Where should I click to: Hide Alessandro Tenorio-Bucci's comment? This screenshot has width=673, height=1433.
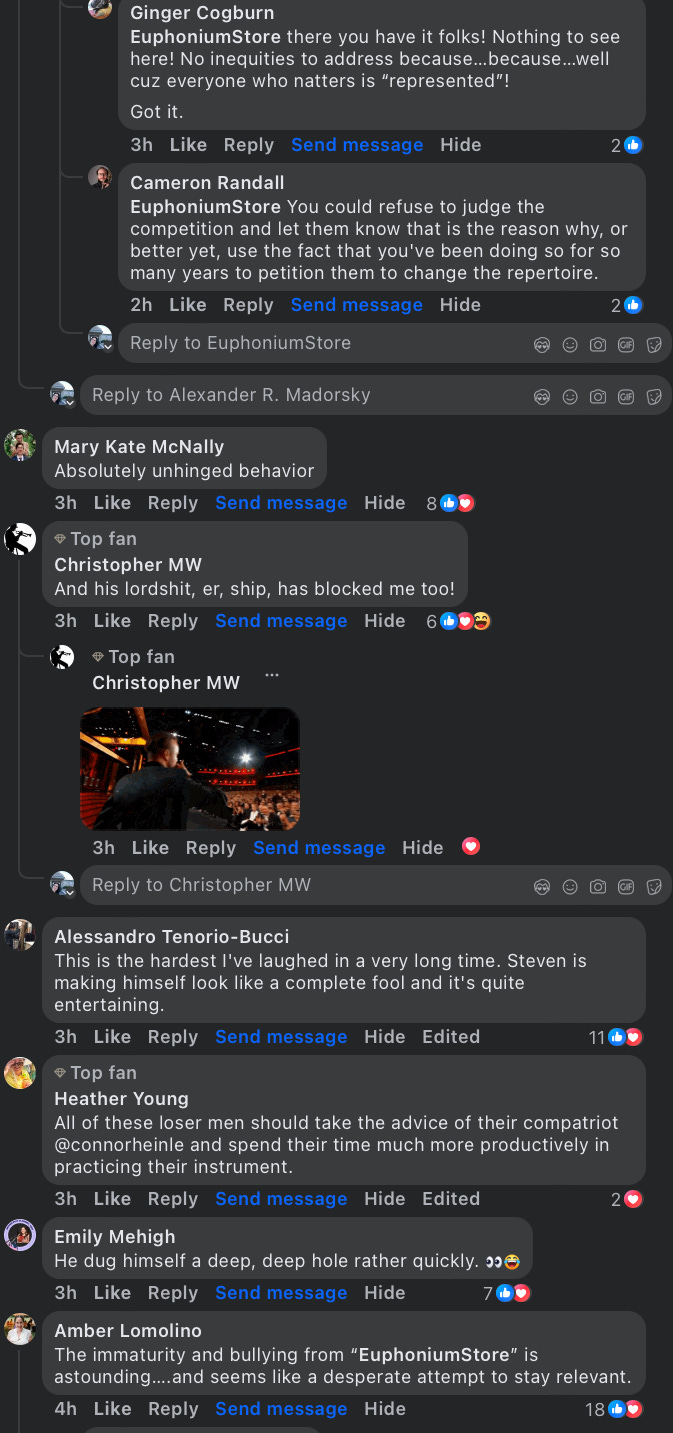coord(385,1037)
